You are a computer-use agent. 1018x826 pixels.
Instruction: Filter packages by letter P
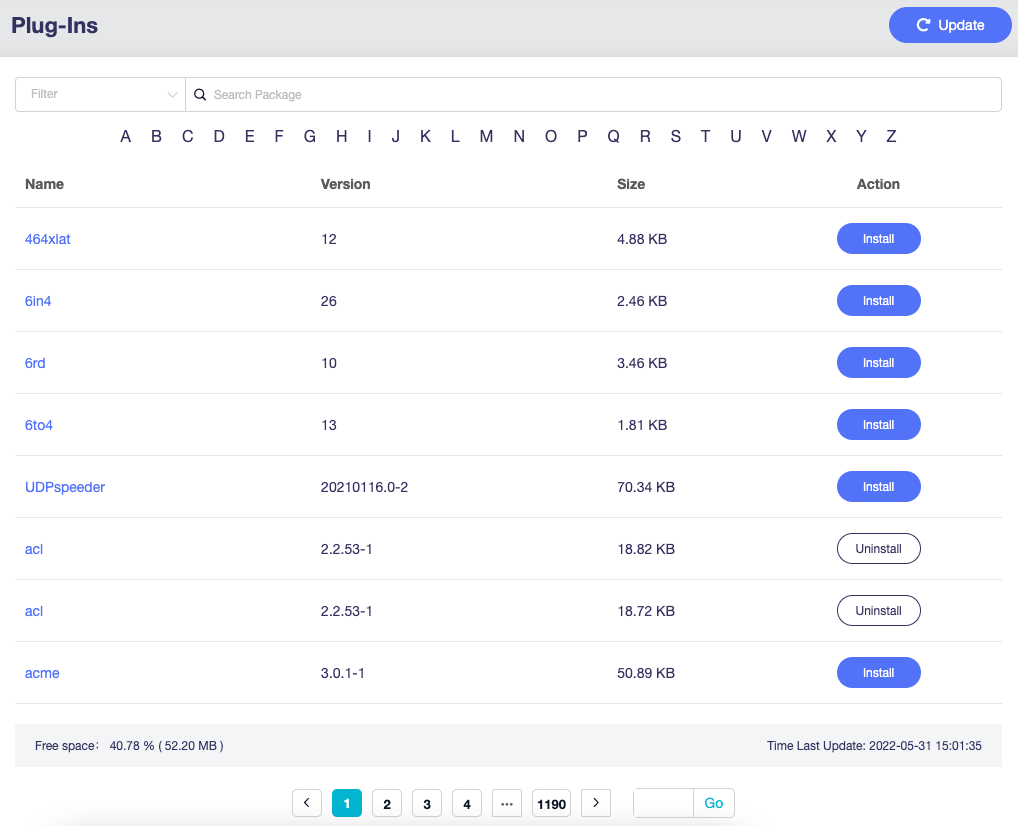point(582,136)
